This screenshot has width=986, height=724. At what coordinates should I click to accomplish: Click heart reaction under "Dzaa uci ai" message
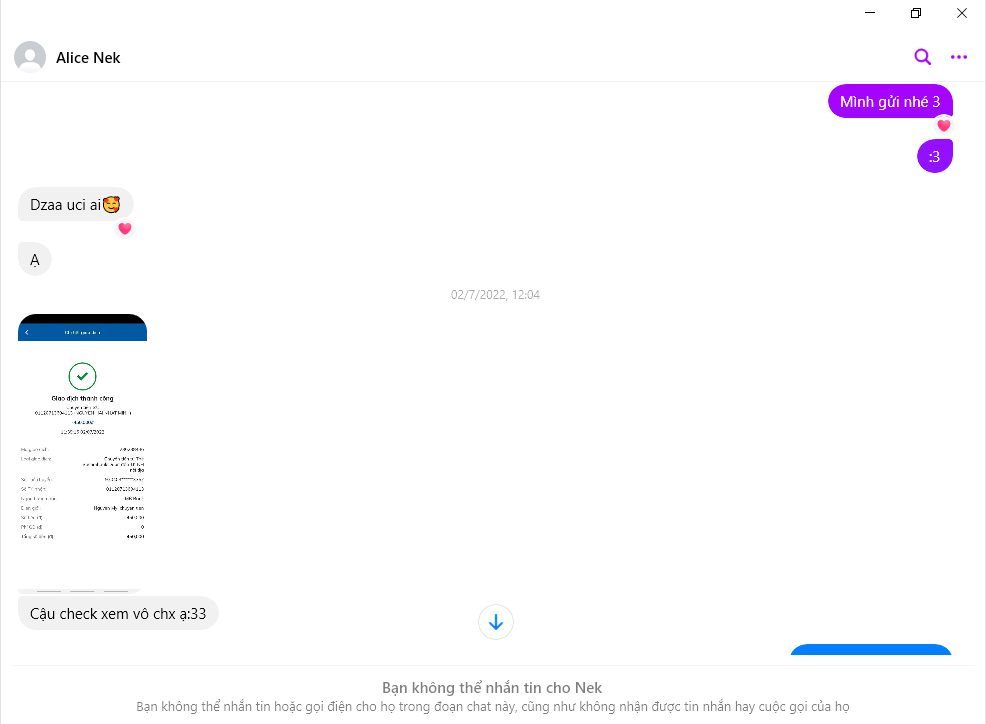(125, 228)
